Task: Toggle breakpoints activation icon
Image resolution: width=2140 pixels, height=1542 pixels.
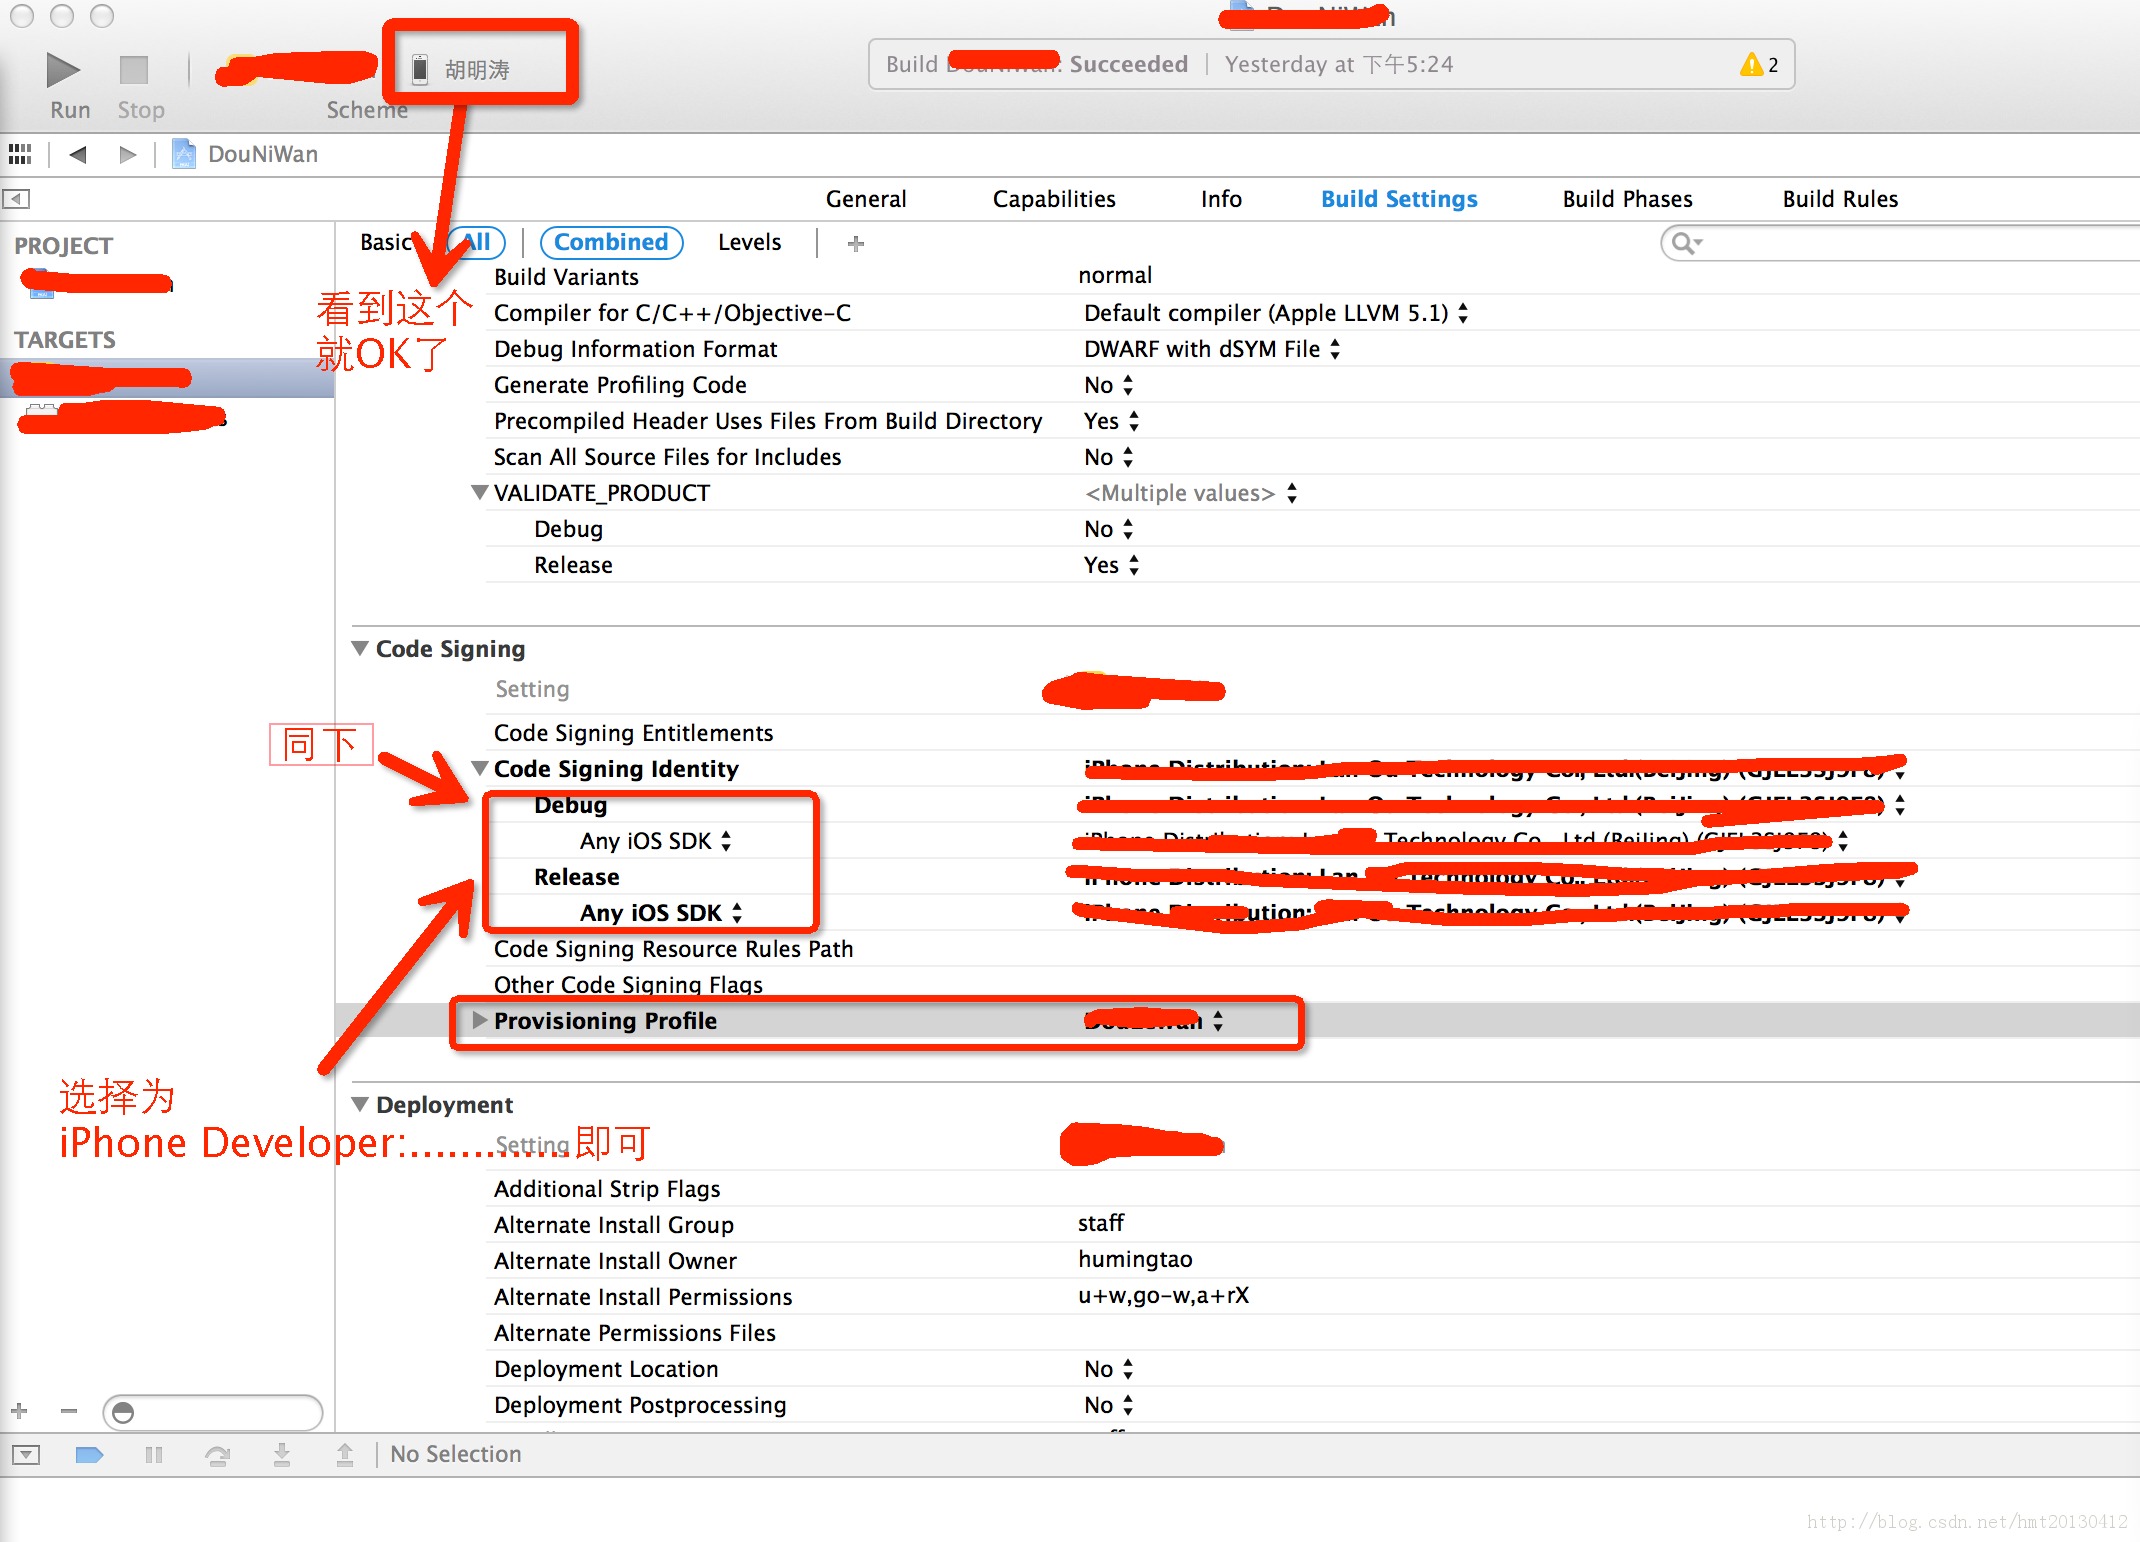Action: [x=90, y=1454]
